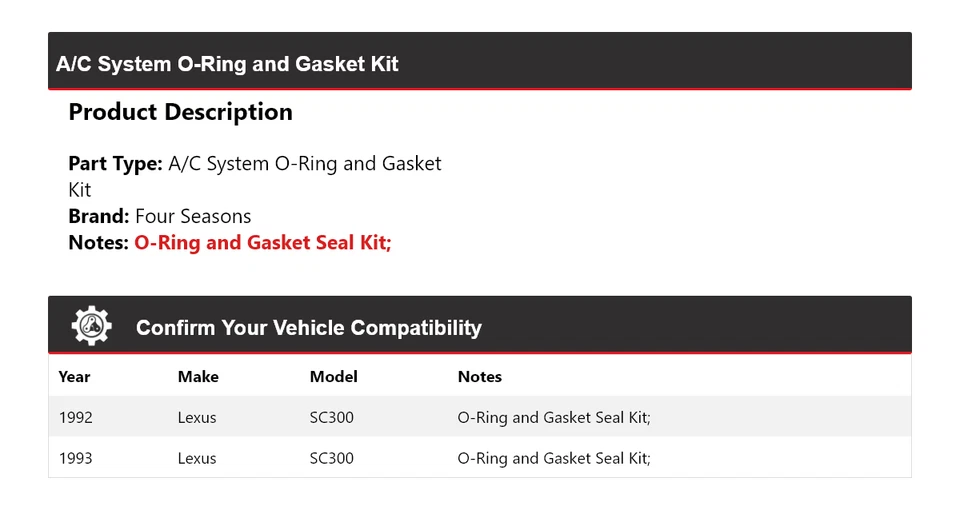960x510 pixels.
Task: Click the Brand label
Action: (x=98, y=216)
